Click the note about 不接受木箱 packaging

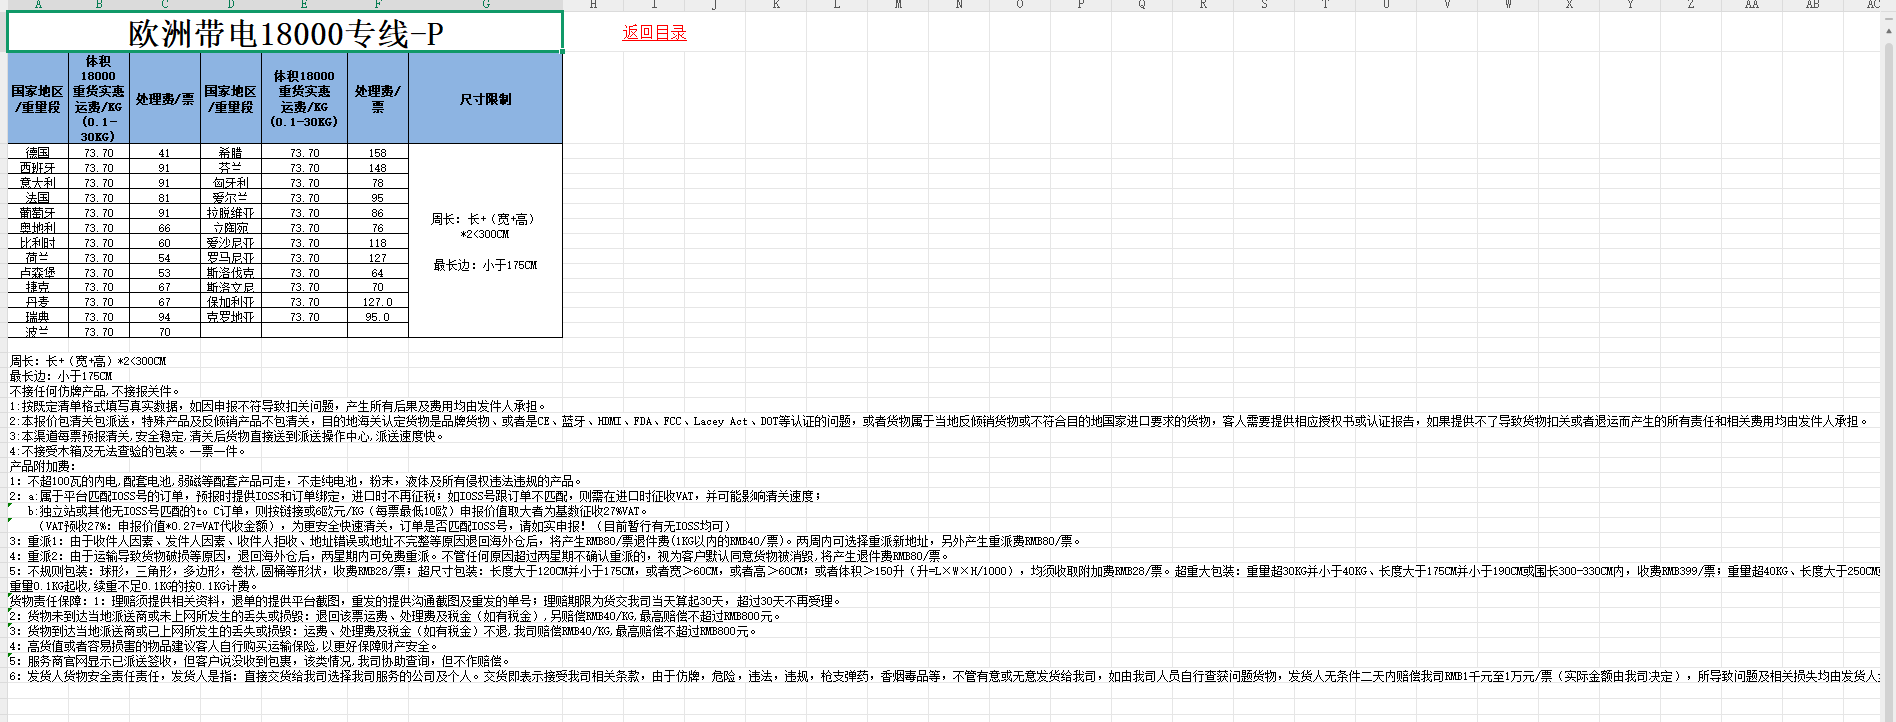(128, 451)
